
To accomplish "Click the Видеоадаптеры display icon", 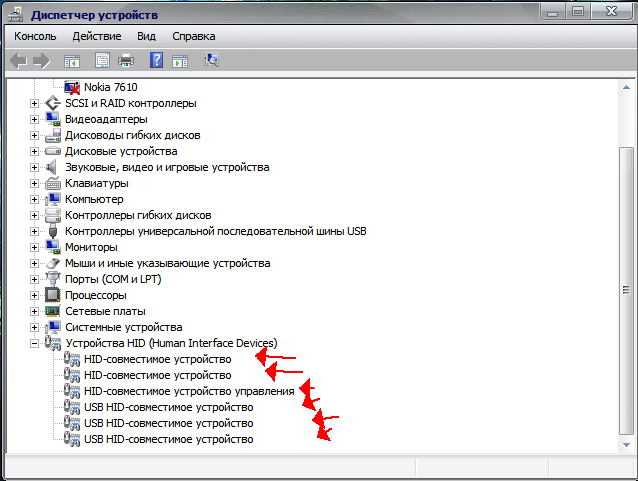I will tap(53, 119).
